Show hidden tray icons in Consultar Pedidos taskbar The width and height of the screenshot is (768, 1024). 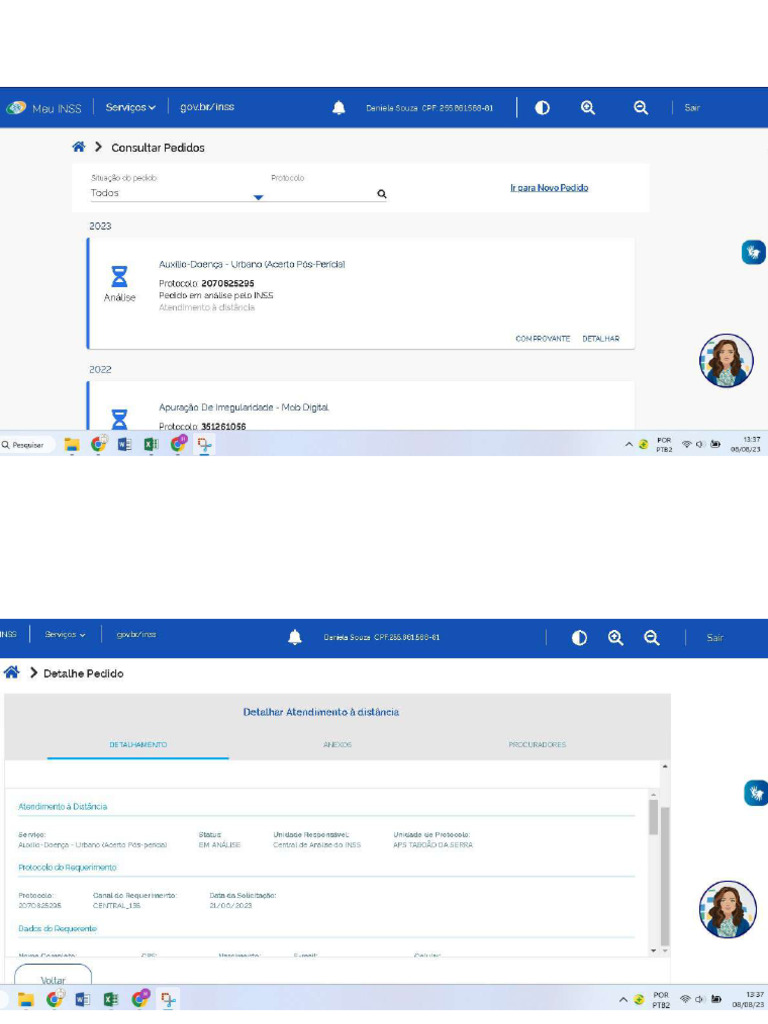pyautogui.click(x=628, y=445)
